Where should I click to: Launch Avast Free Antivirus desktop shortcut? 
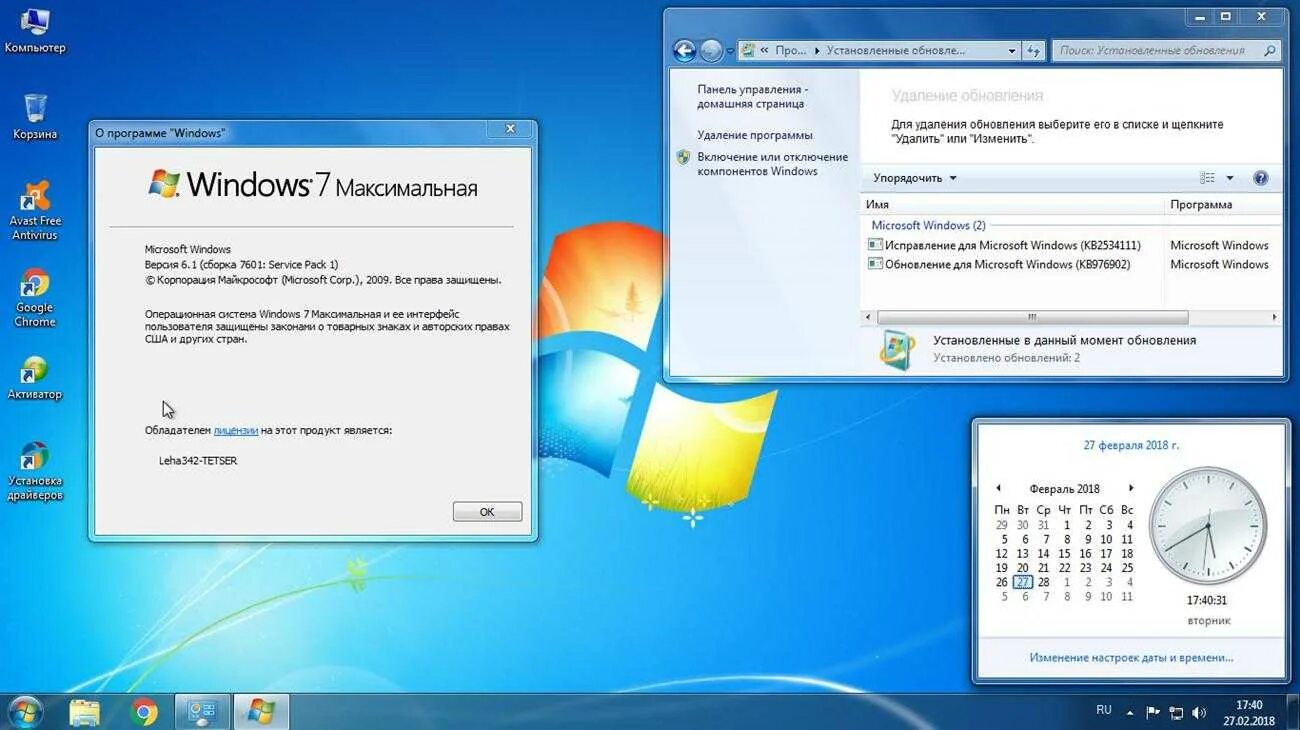pyautogui.click(x=35, y=210)
